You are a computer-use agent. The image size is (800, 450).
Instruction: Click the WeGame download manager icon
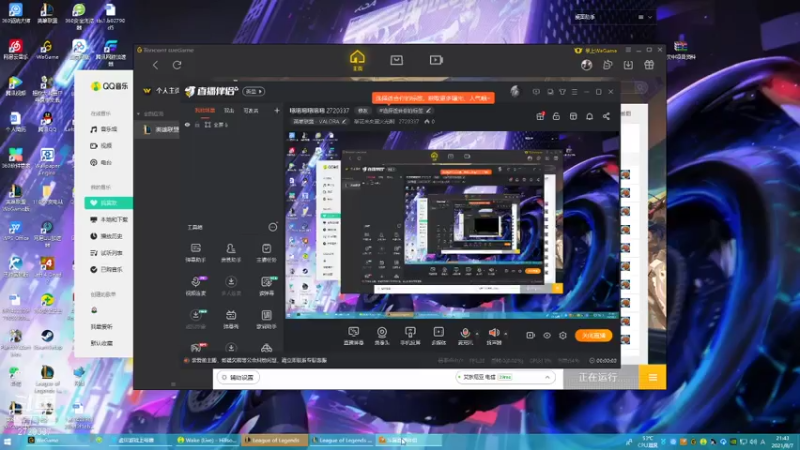tap(628, 65)
